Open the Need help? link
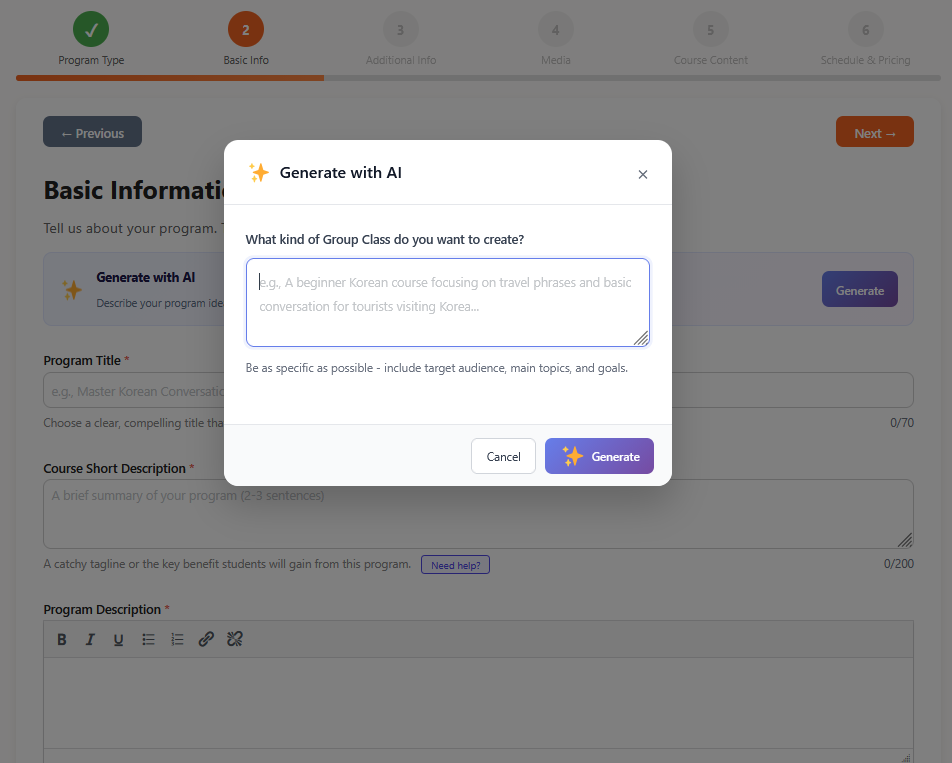This screenshot has height=763, width=952. pyautogui.click(x=455, y=565)
